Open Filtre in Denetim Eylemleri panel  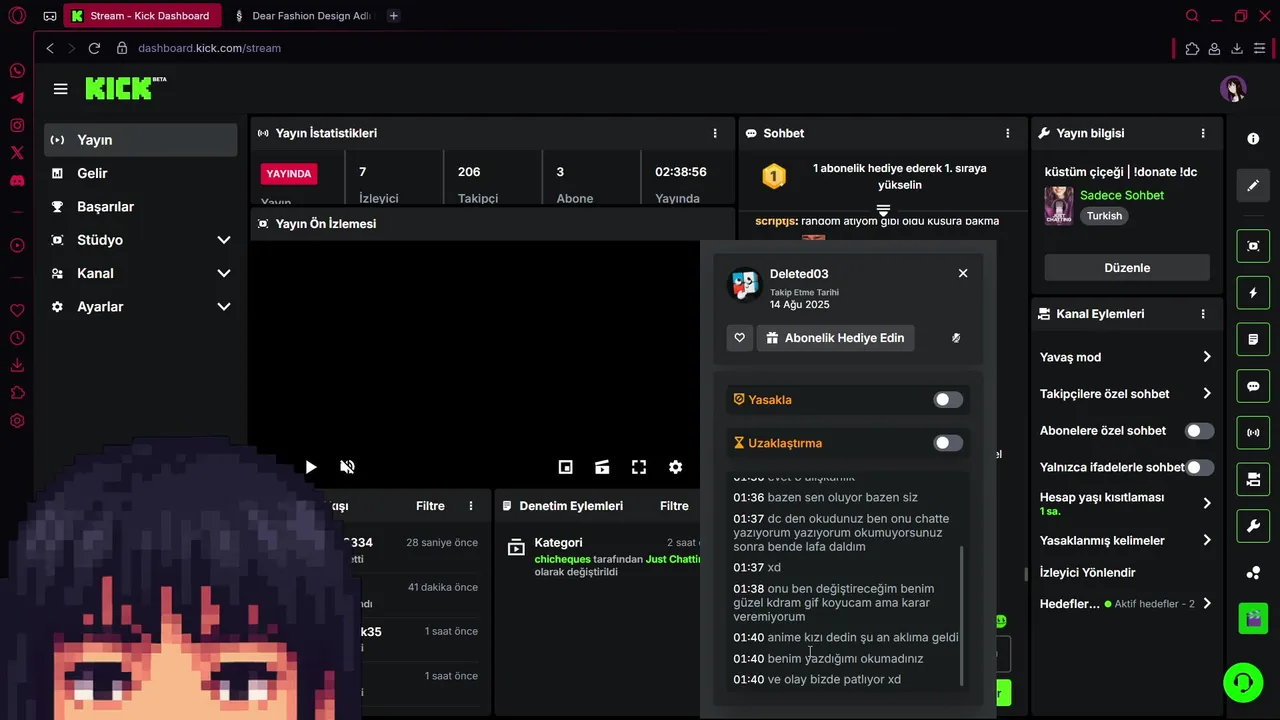click(674, 506)
